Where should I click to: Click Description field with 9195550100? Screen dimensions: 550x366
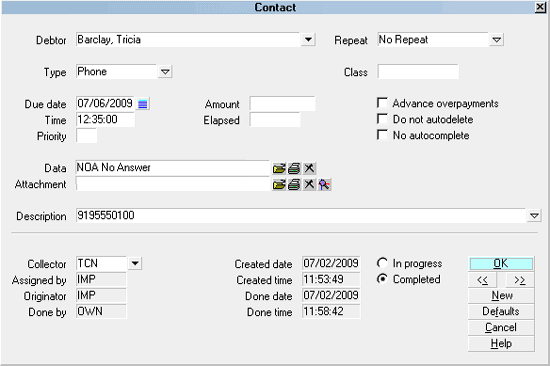click(x=301, y=215)
